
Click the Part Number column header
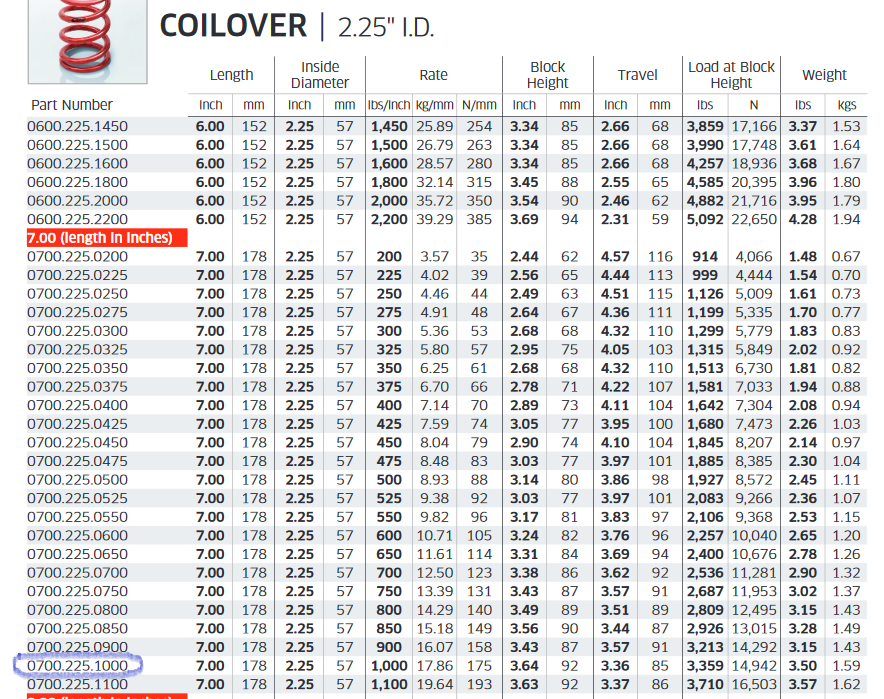coord(72,105)
